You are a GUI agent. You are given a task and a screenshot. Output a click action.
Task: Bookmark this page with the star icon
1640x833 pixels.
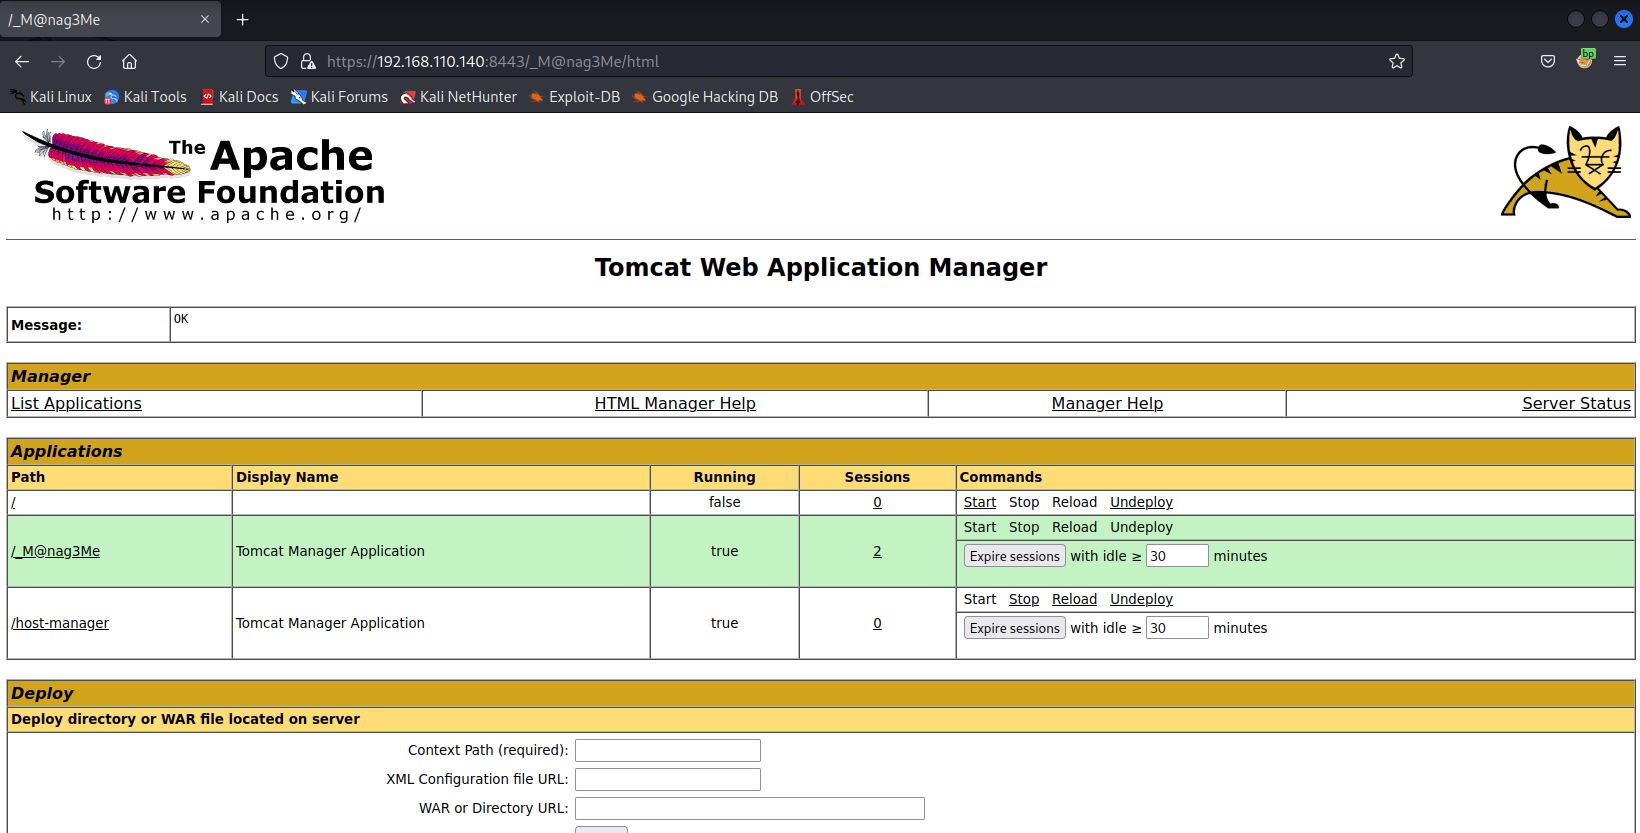pyautogui.click(x=1397, y=62)
